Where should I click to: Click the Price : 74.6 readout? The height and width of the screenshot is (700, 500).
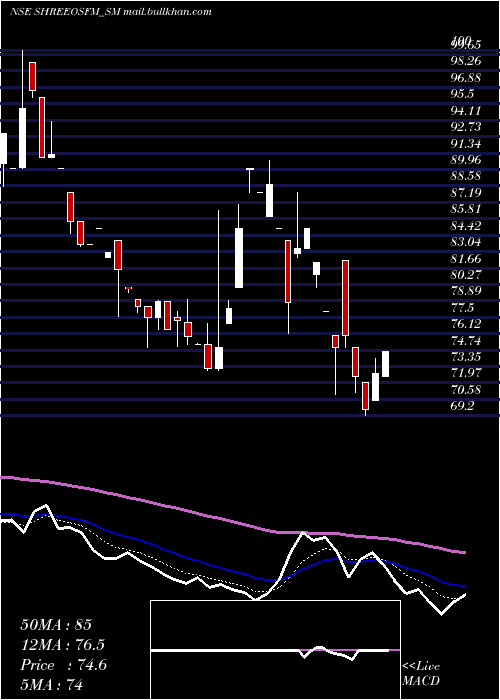pos(63,665)
